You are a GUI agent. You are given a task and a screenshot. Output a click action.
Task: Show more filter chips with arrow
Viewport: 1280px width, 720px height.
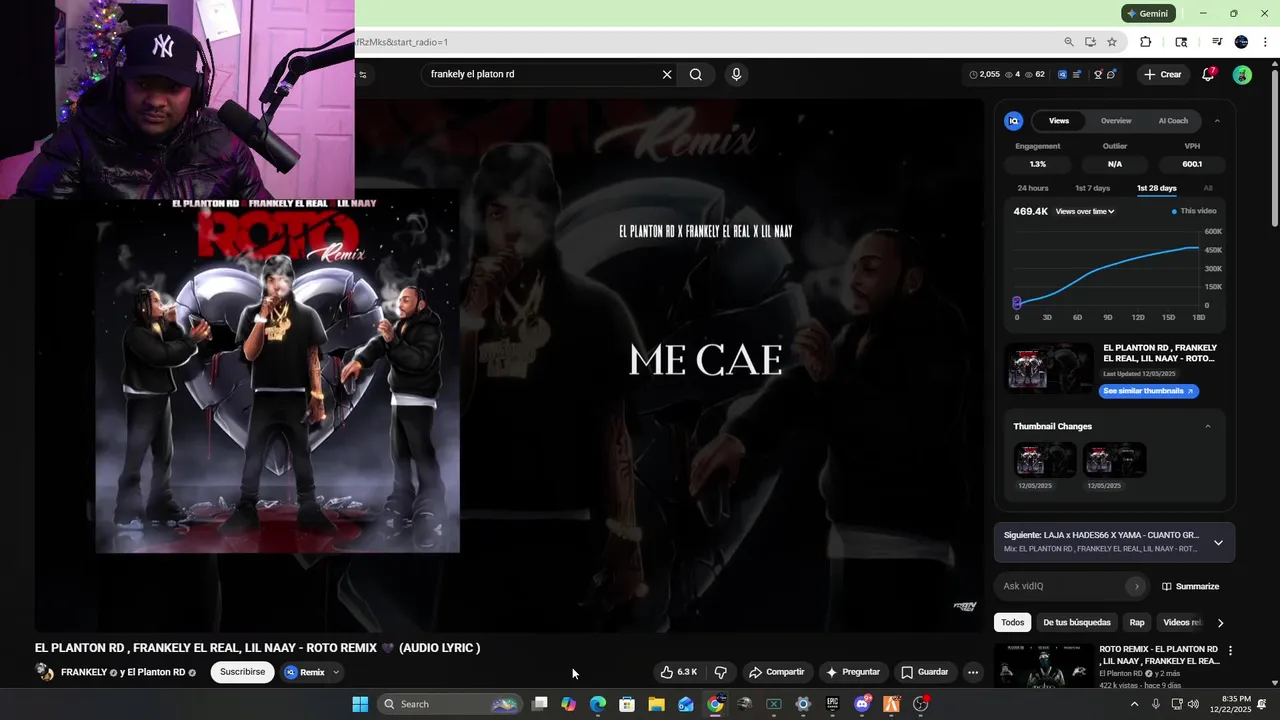tap(1220, 623)
